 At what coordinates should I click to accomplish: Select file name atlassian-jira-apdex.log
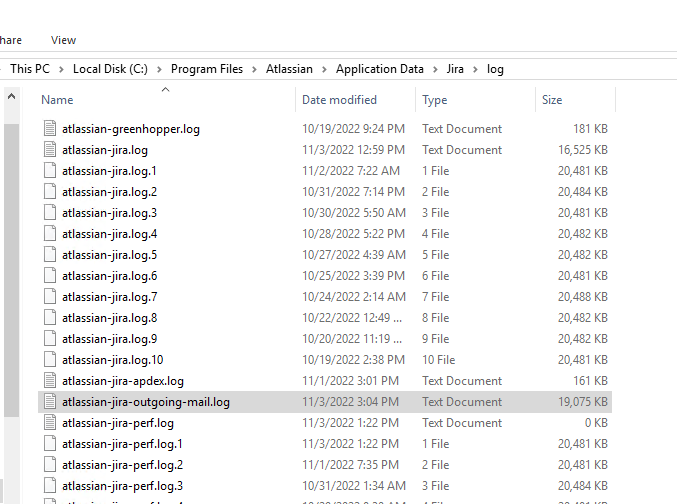click(x=123, y=381)
